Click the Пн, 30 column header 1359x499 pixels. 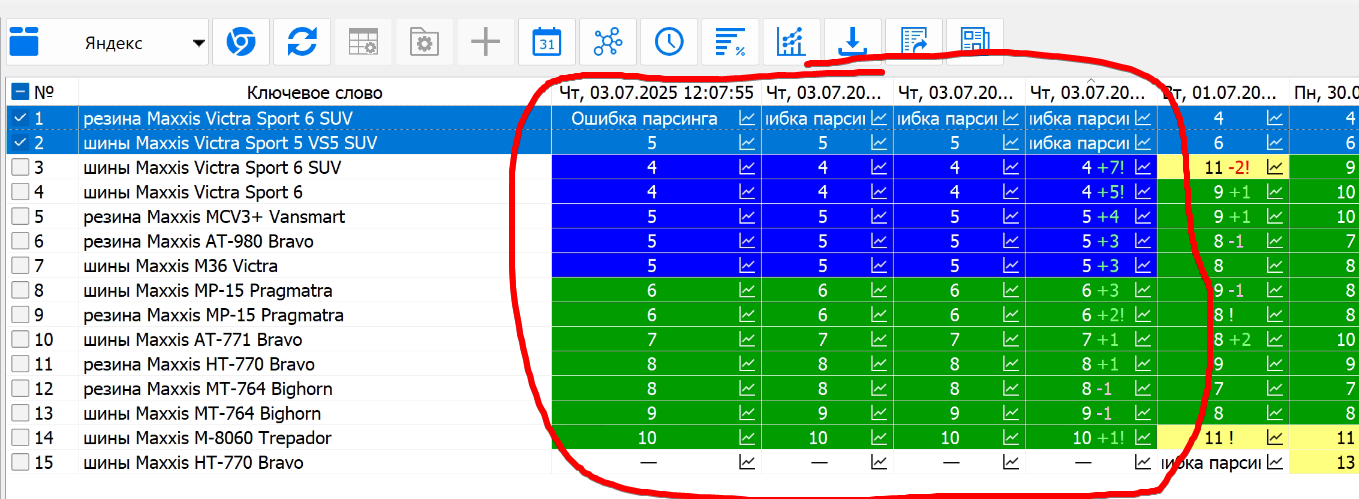coord(1325,93)
